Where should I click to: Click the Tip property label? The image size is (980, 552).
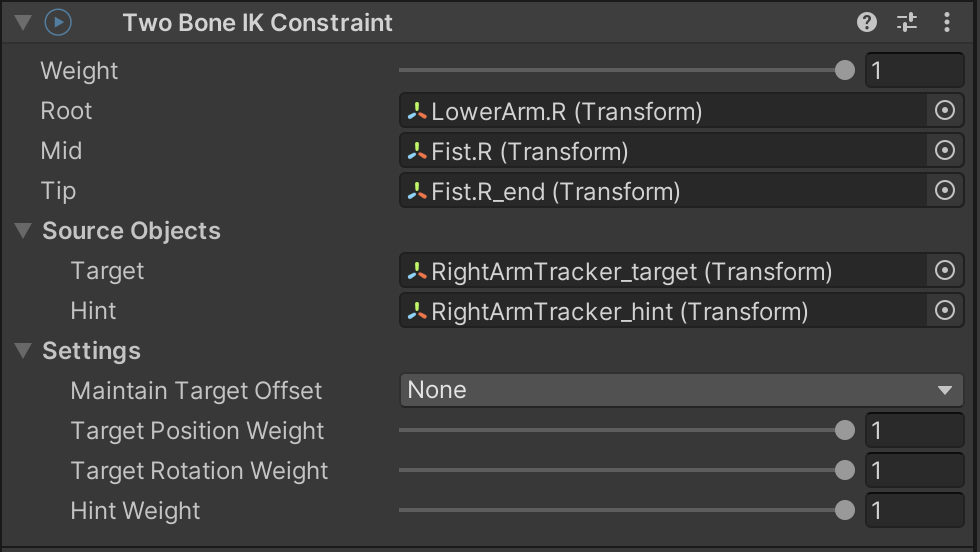[58, 191]
